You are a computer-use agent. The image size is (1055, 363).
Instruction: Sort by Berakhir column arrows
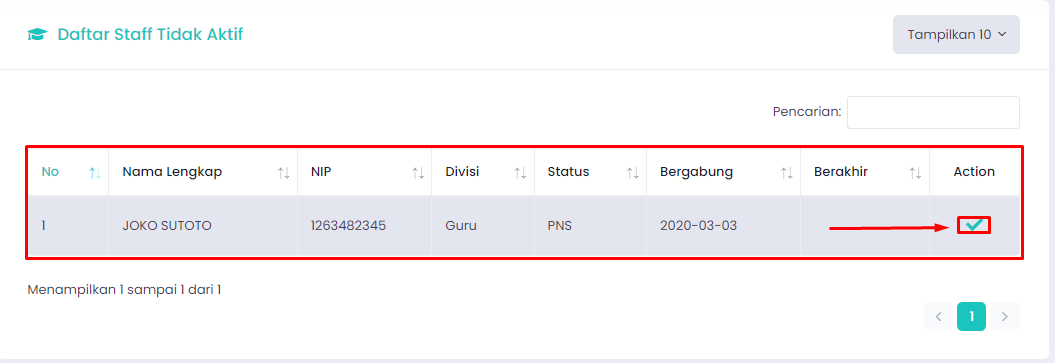[915, 173]
